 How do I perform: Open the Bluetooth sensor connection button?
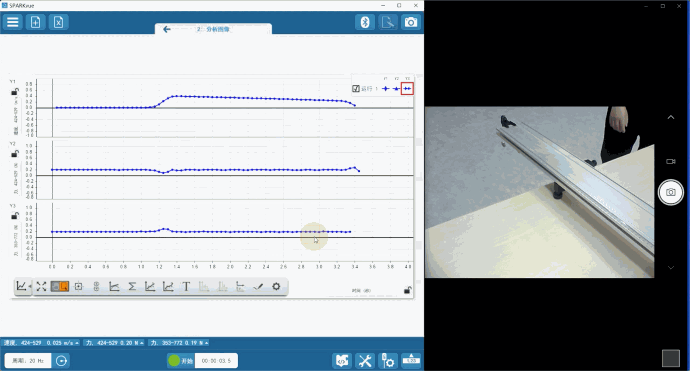pyautogui.click(x=365, y=22)
